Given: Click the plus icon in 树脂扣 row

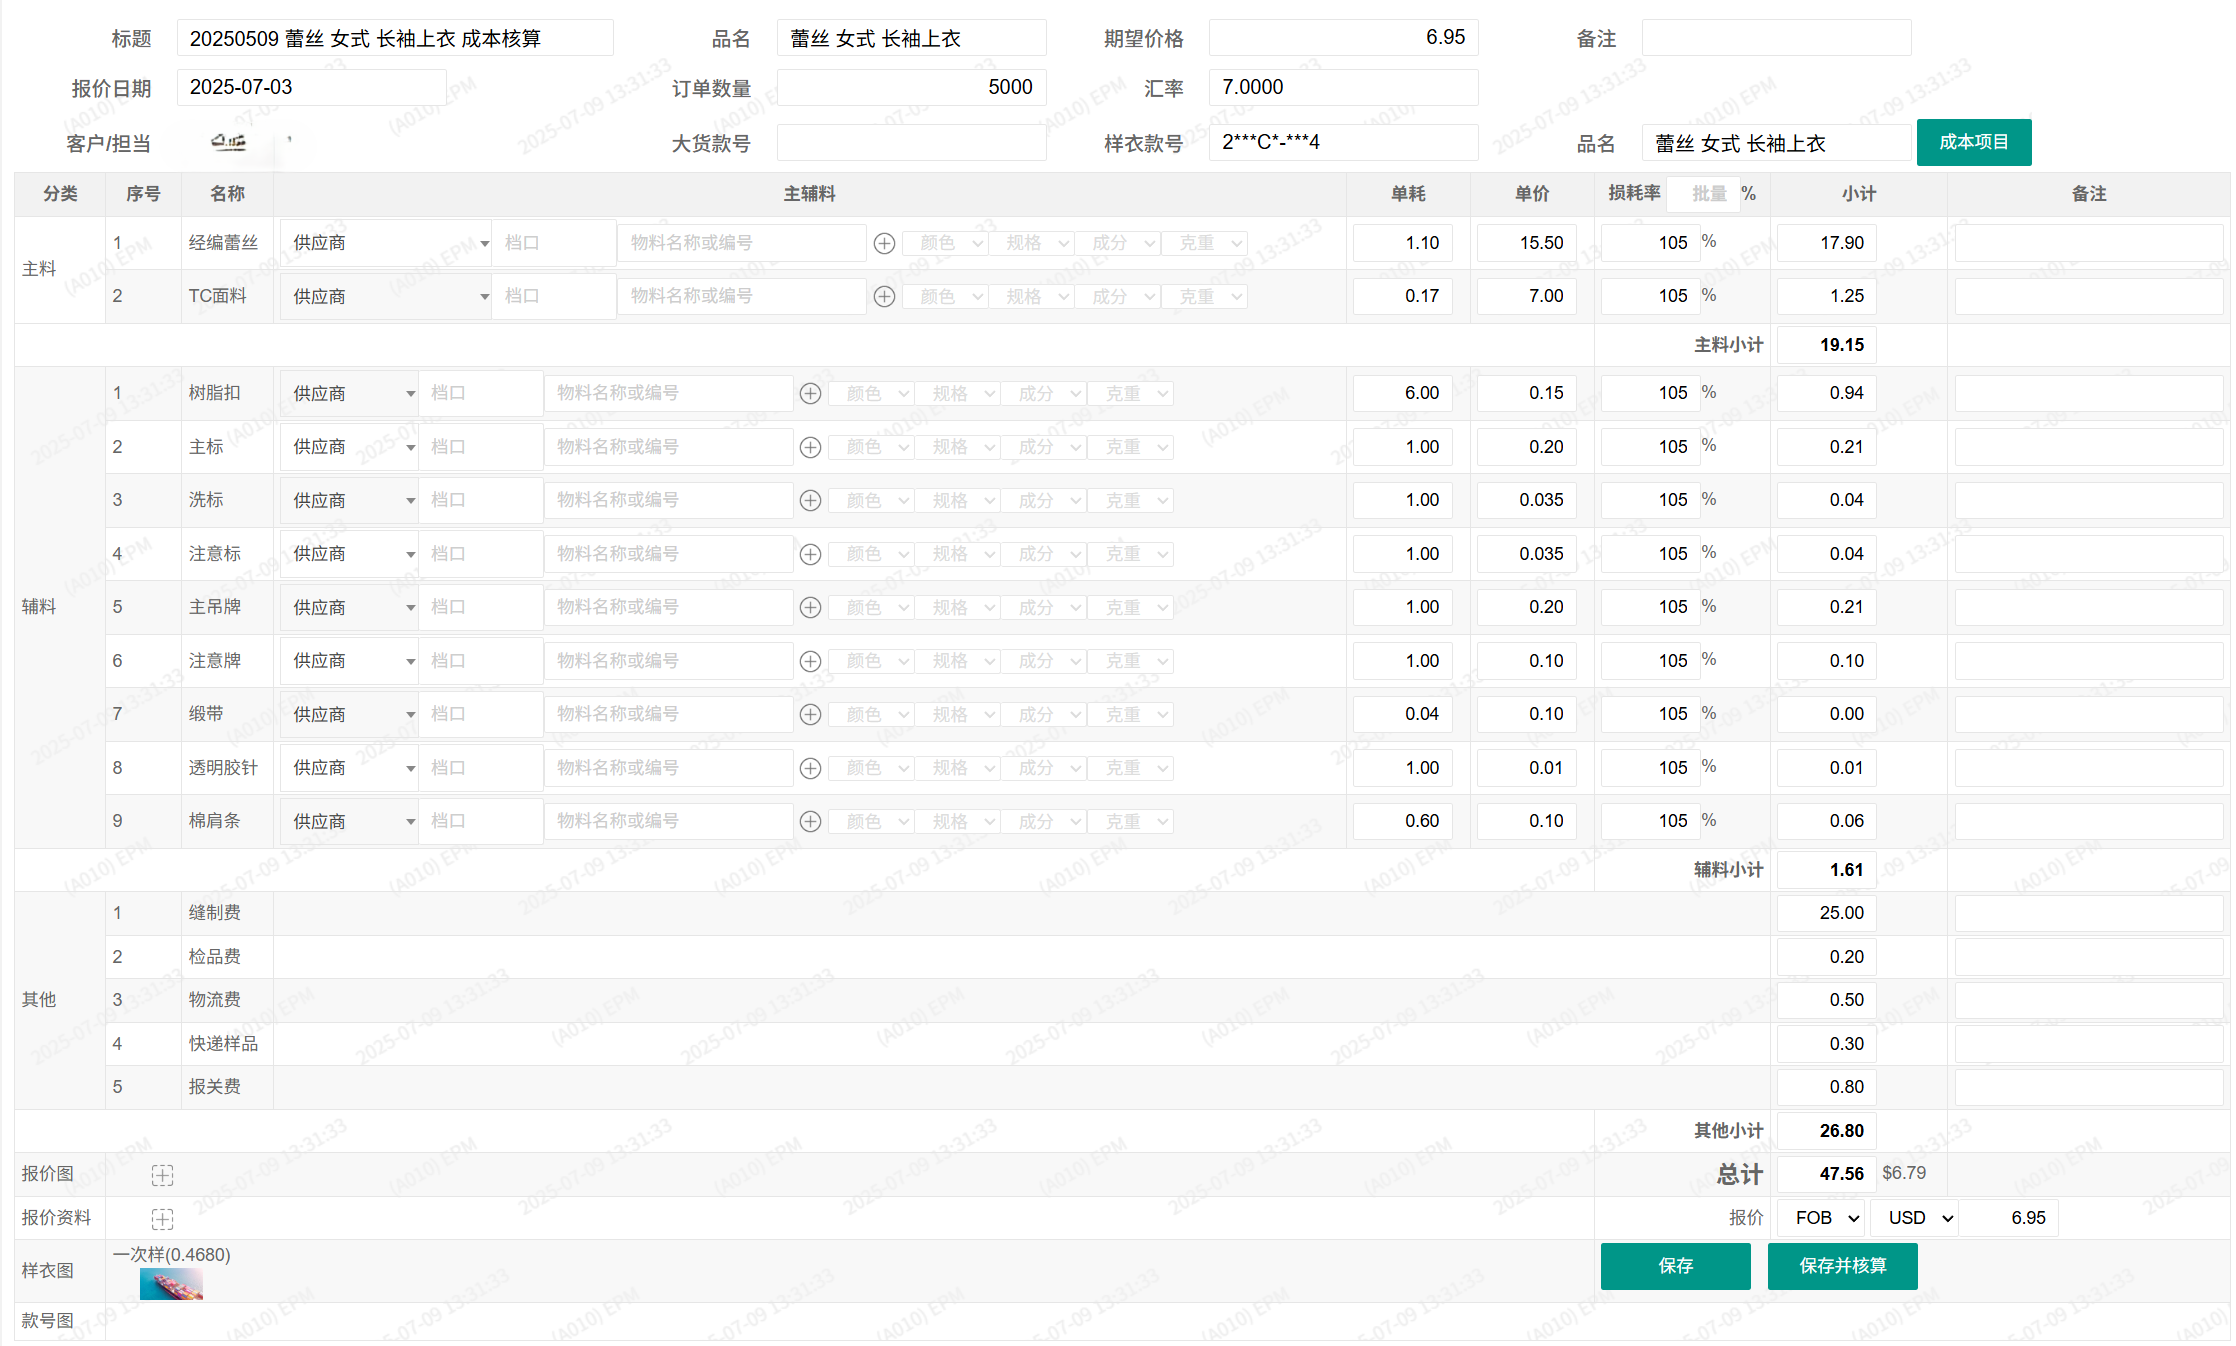Looking at the screenshot, I should click(810, 393).
